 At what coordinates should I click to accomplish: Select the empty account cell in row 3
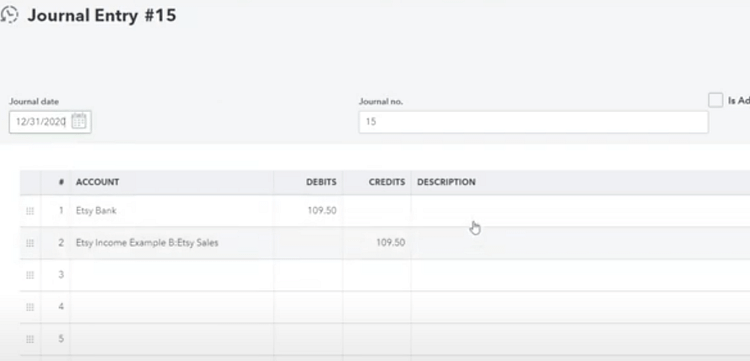point(172,275)
